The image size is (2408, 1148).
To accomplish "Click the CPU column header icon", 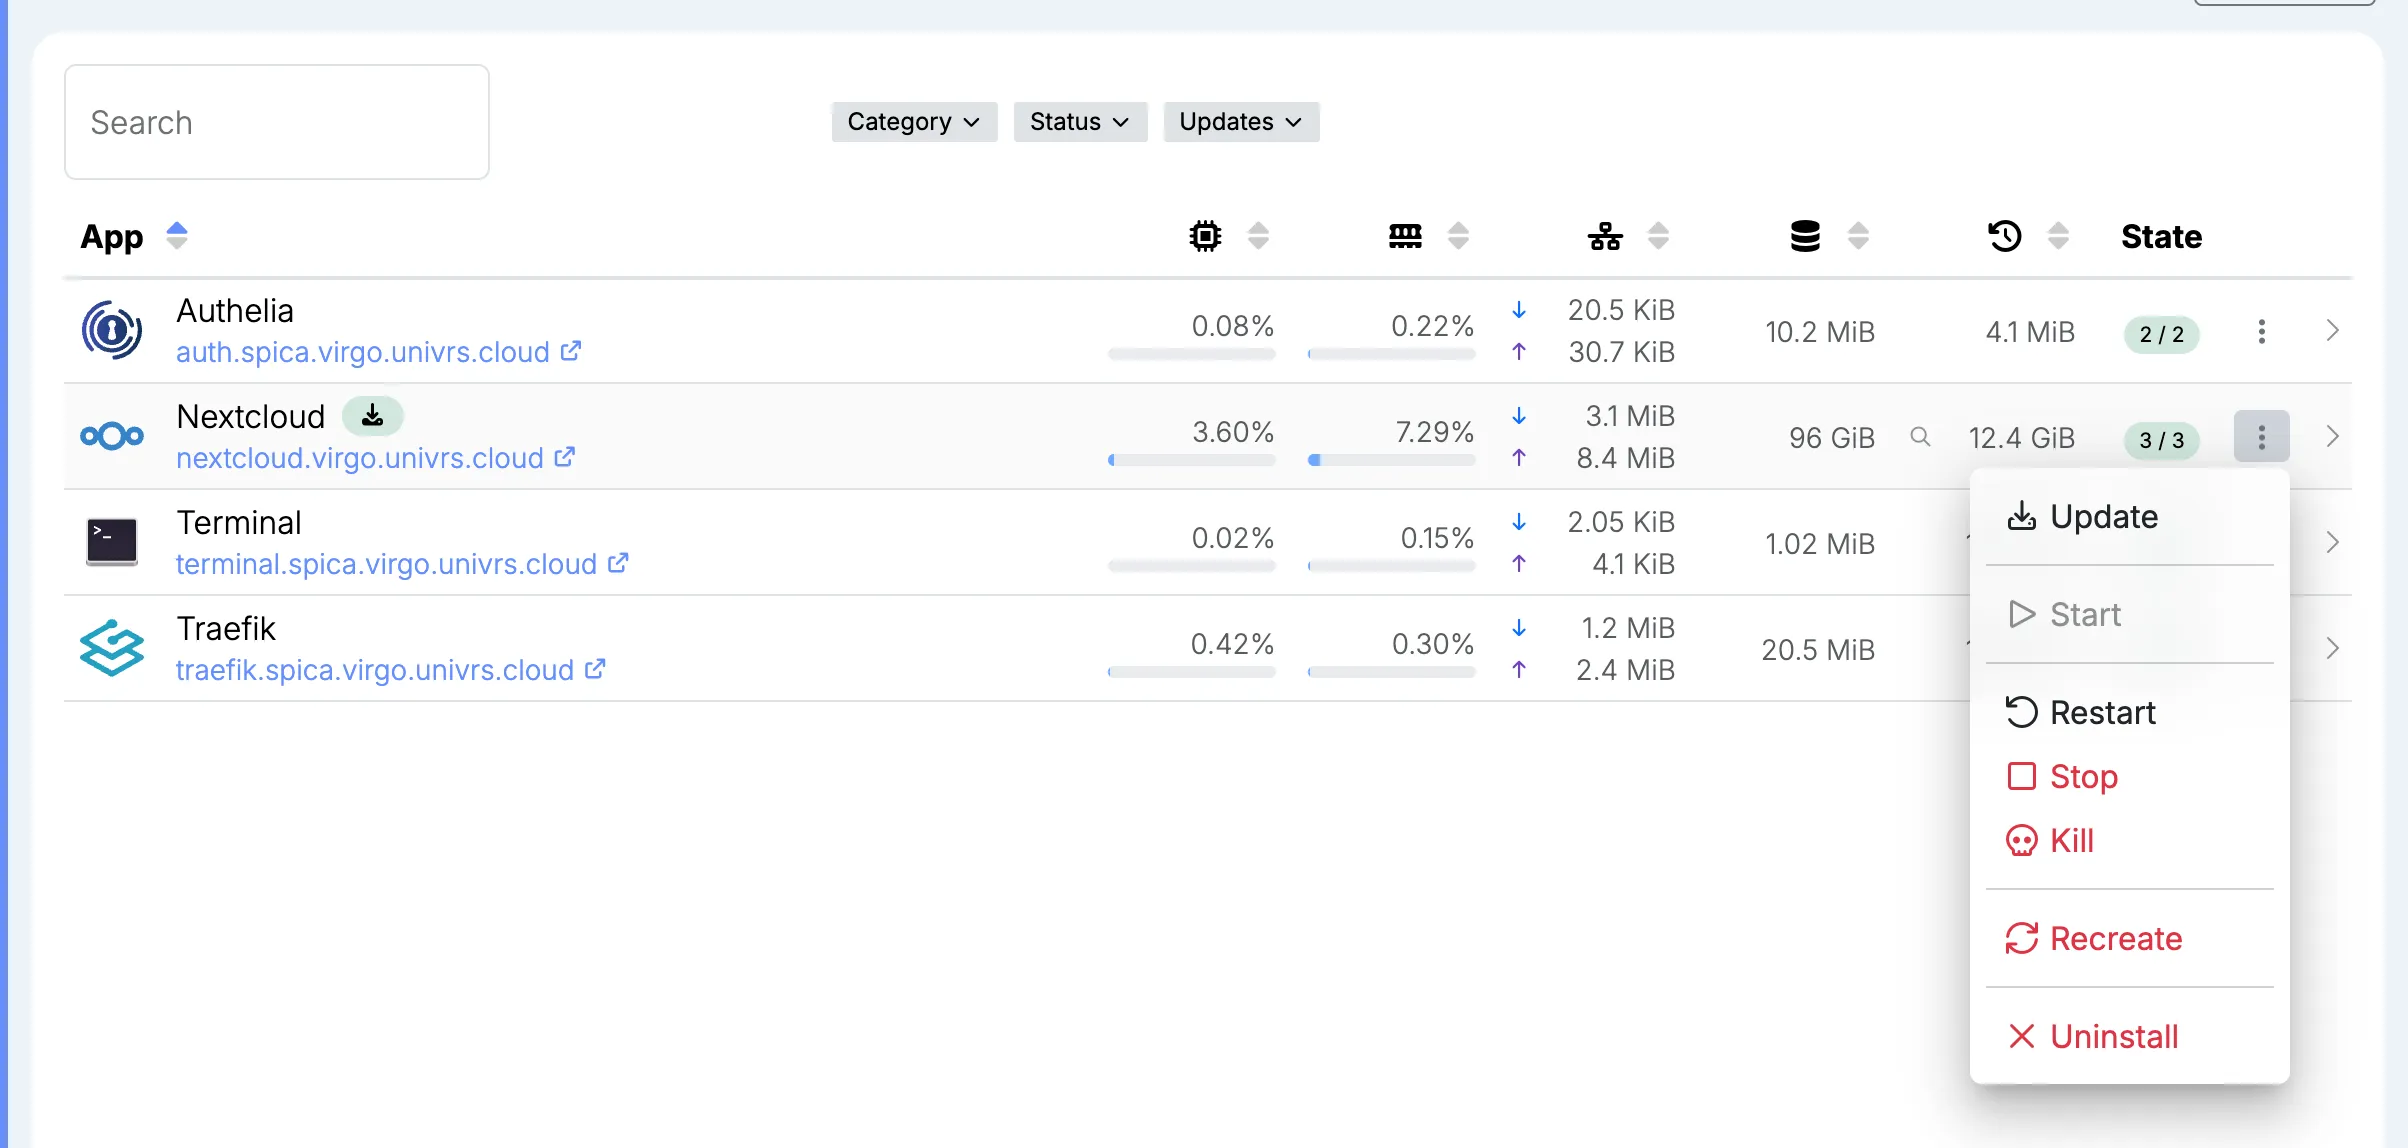I will click(x=1205, y=236).
